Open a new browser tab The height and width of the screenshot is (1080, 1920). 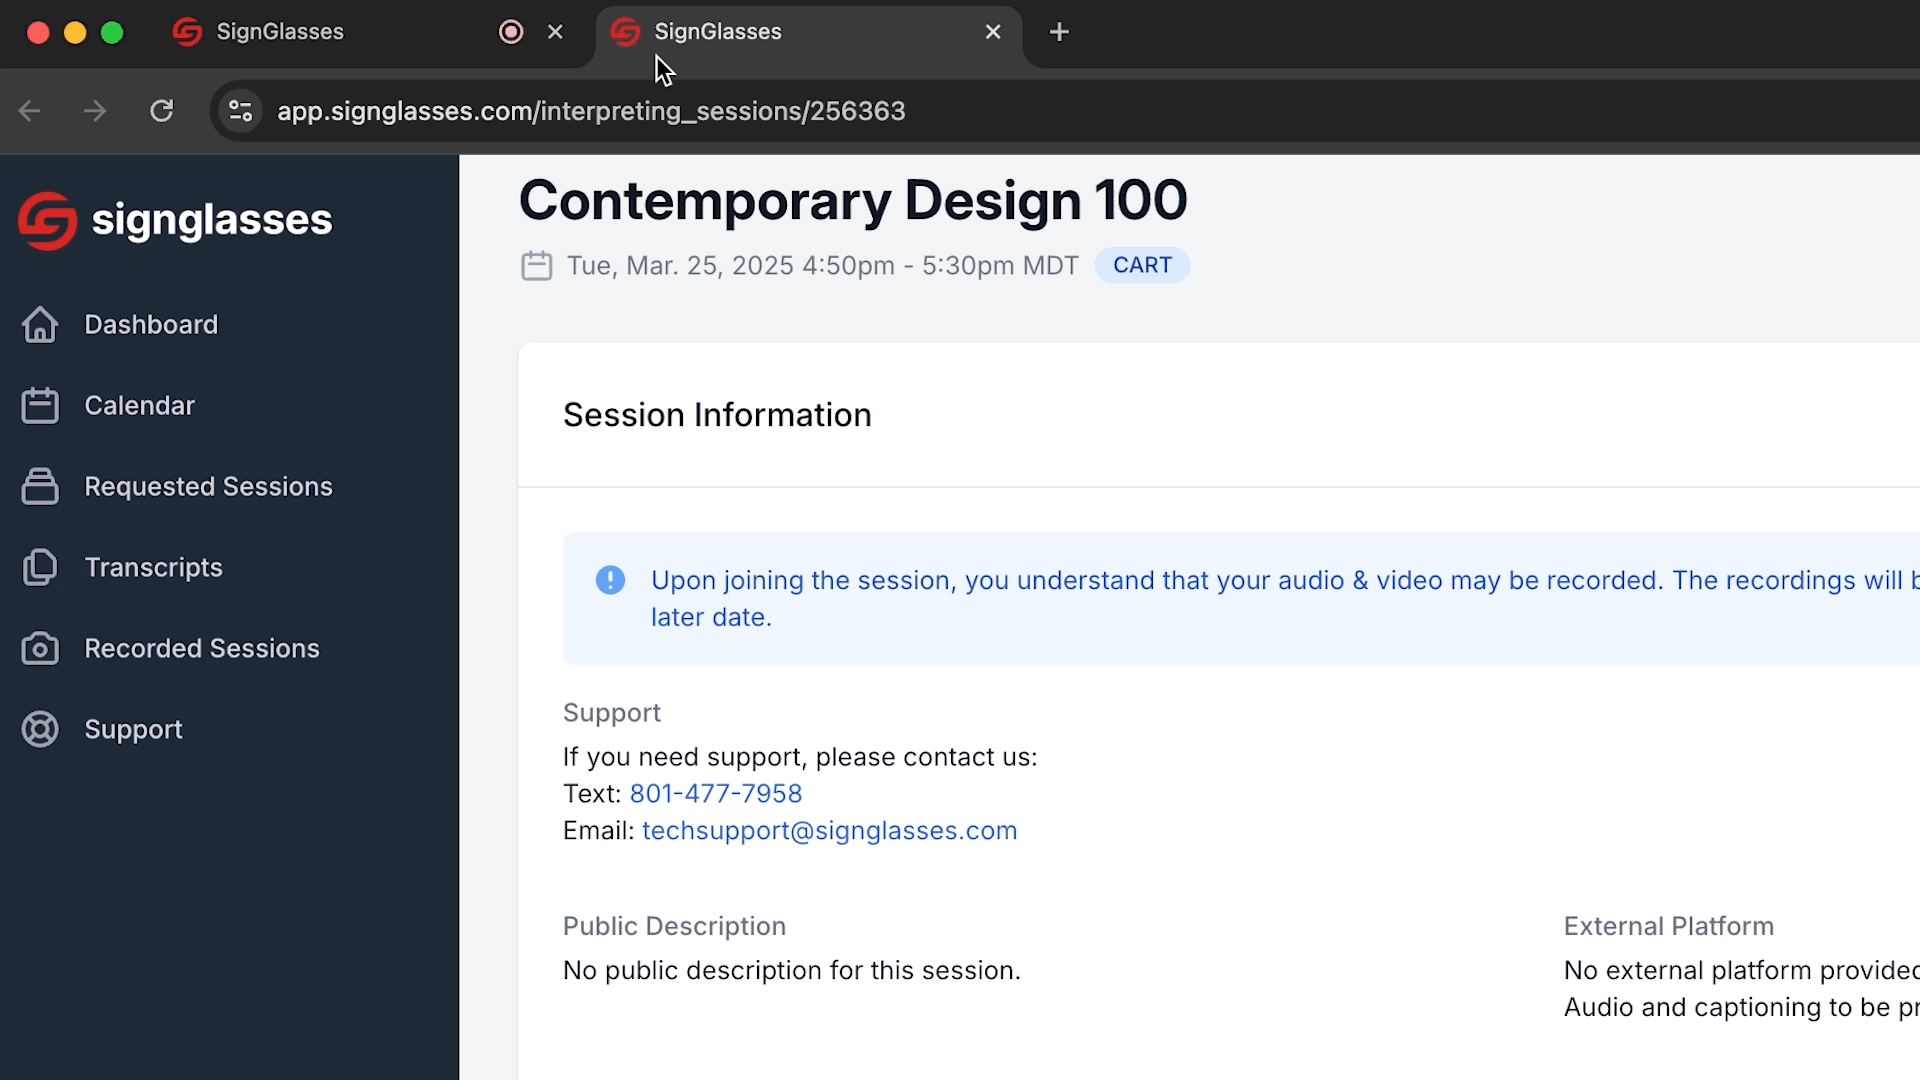[1059, 32]
